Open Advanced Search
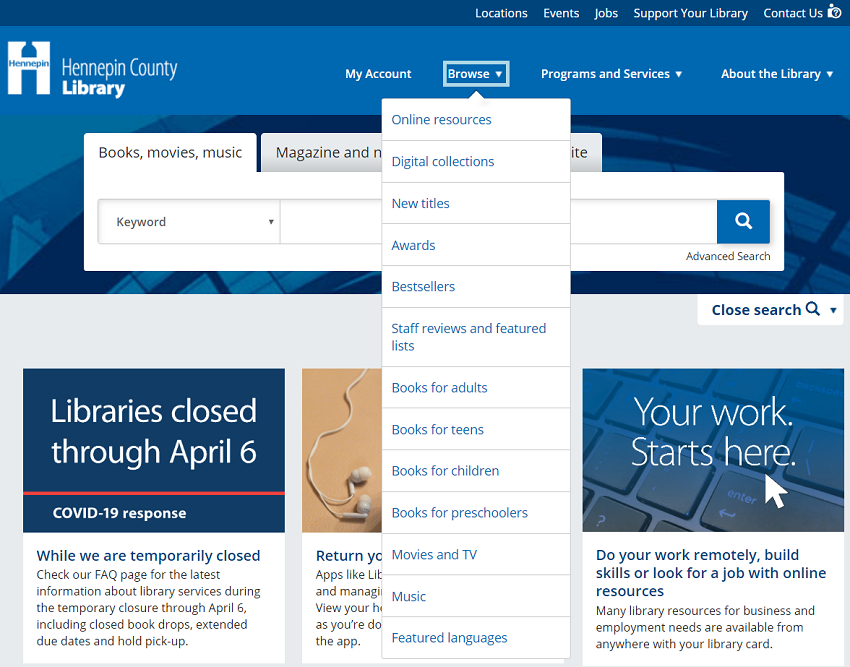 pyautogui.click(x=727, y=256)
